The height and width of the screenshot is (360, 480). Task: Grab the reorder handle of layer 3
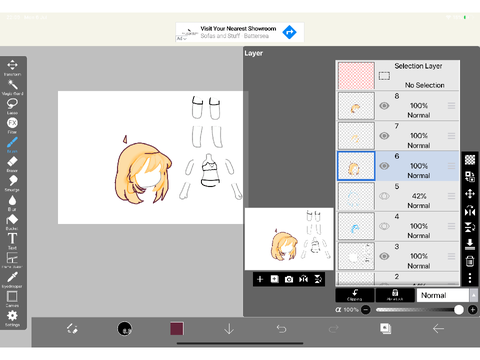451,256
